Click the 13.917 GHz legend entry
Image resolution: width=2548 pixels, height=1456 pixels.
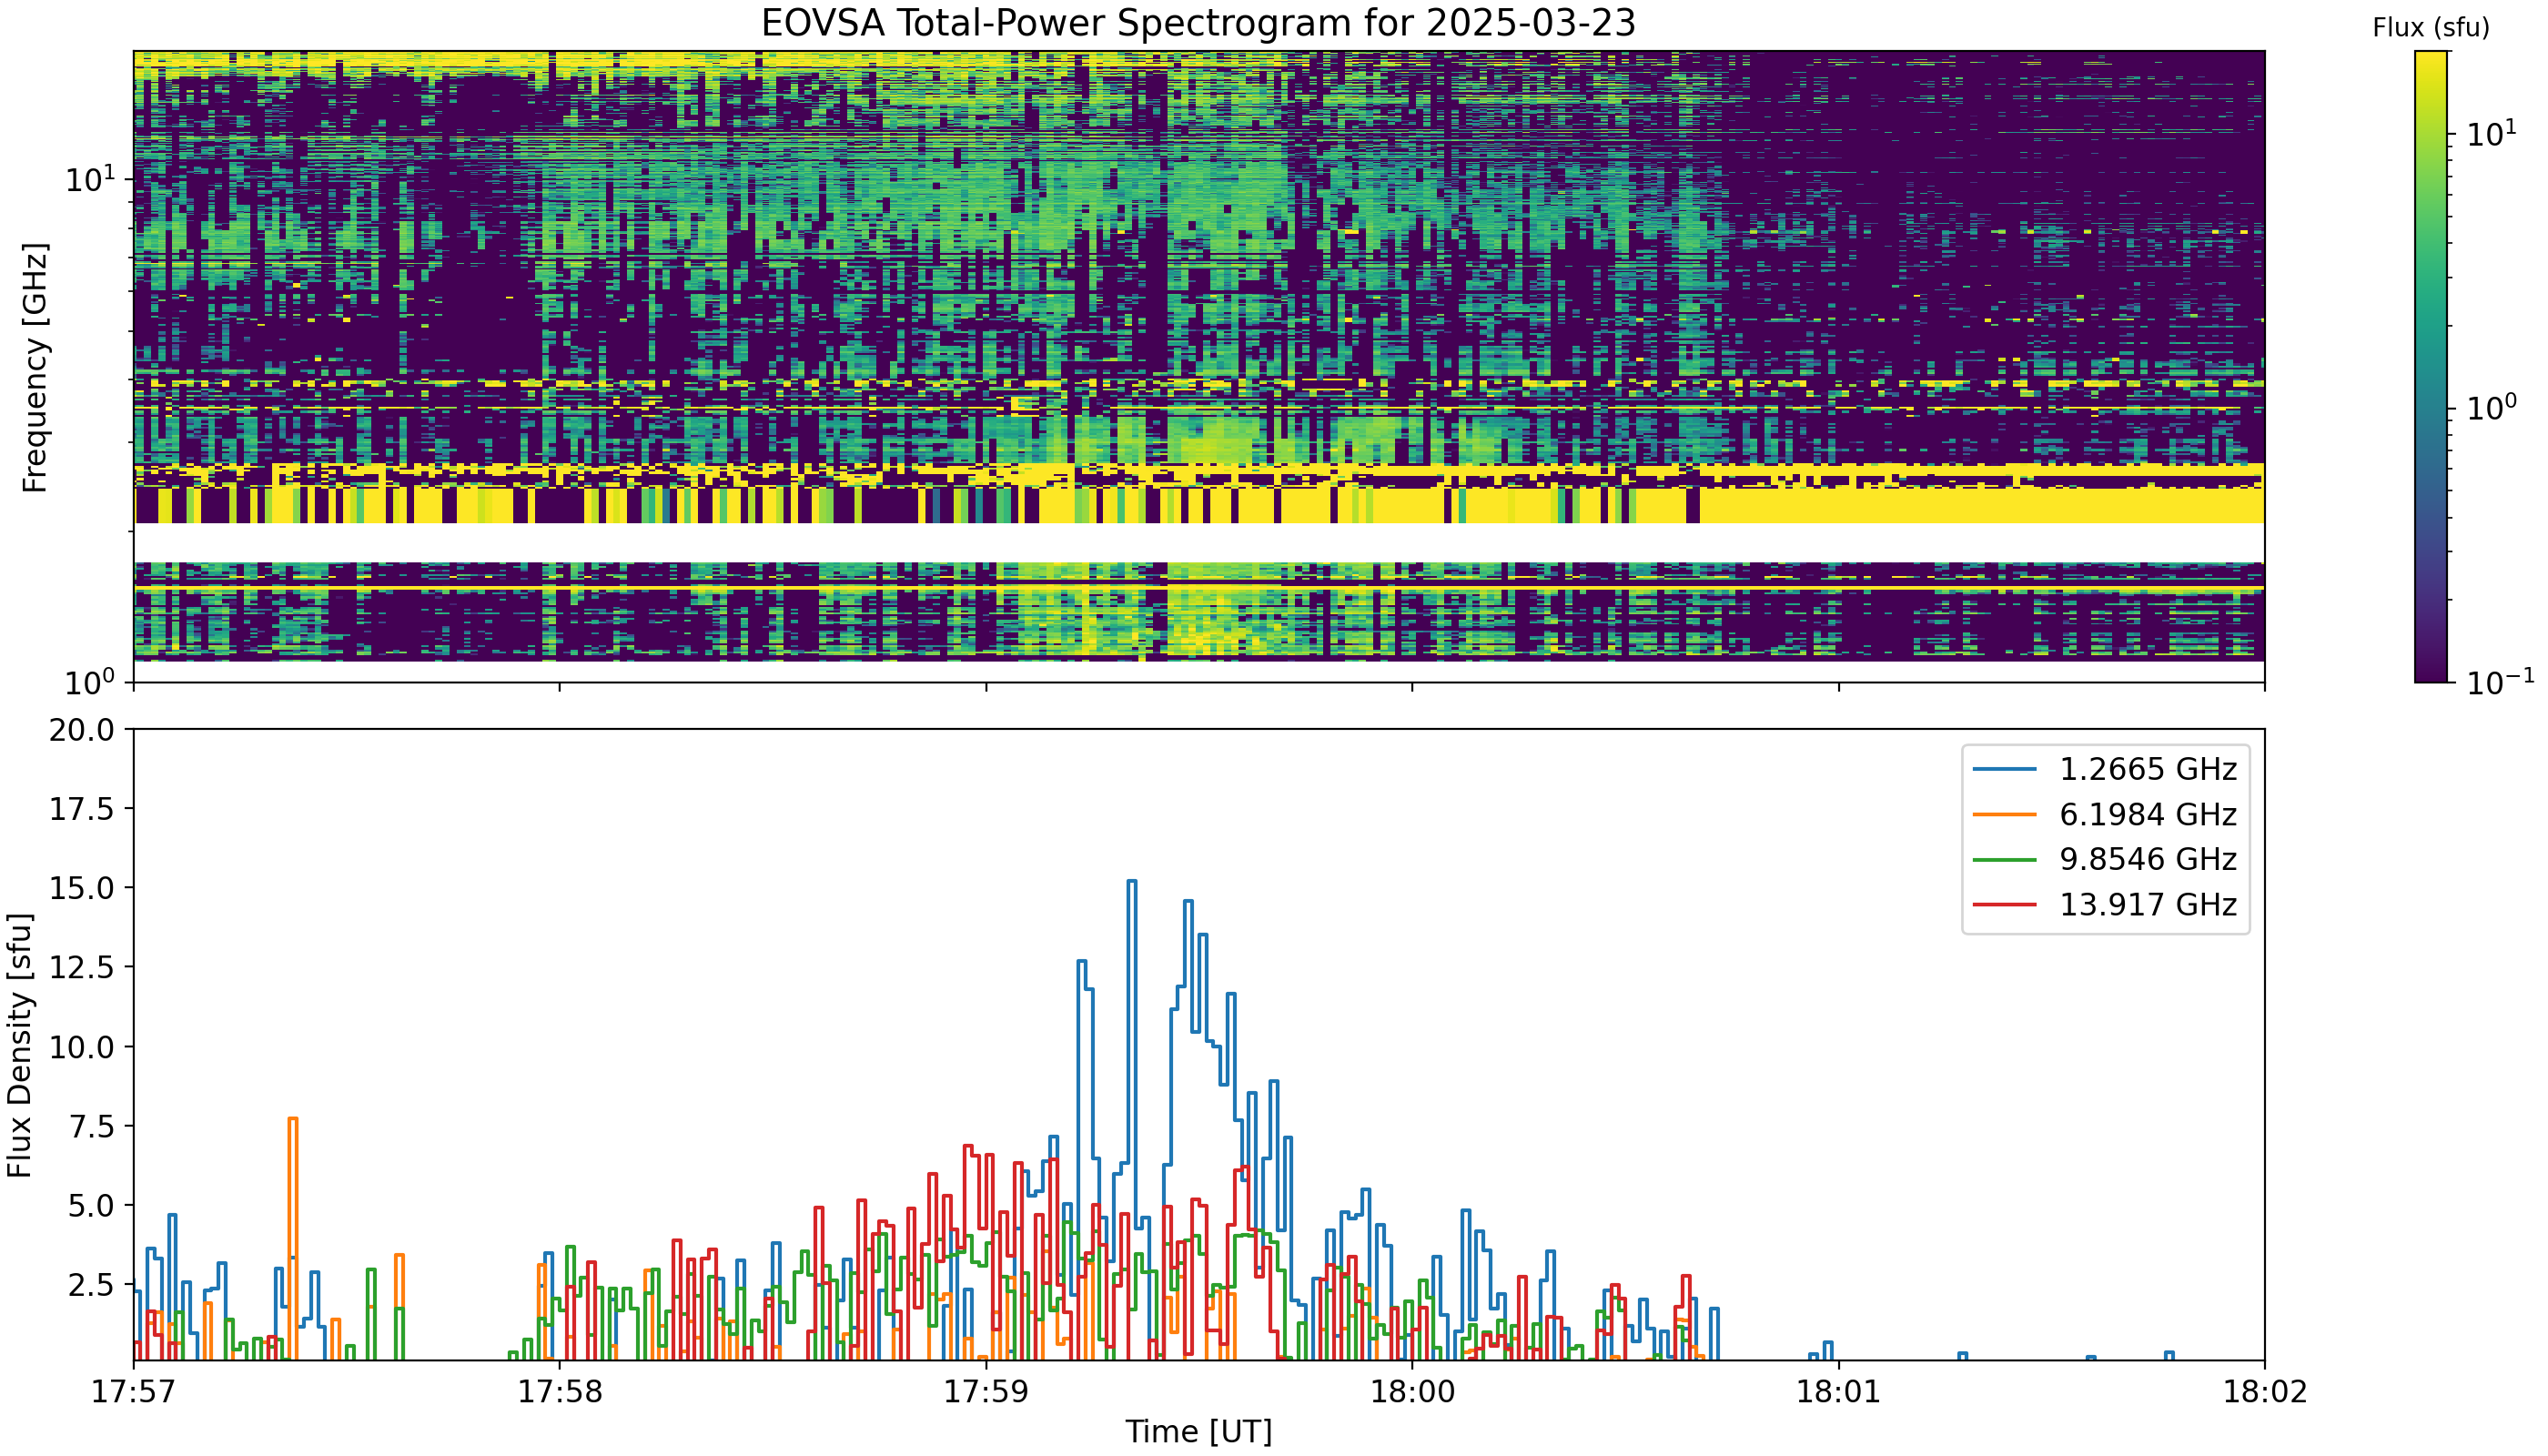click(2105, 904)
